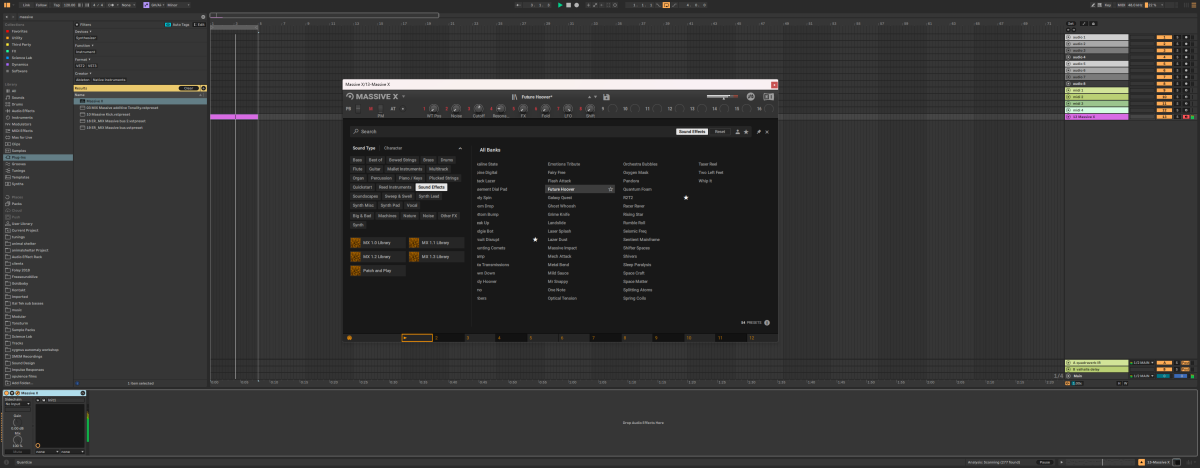Select MX 1.0 Library bank
This screenshot has height=468, width=1200.
click(377, 243)
